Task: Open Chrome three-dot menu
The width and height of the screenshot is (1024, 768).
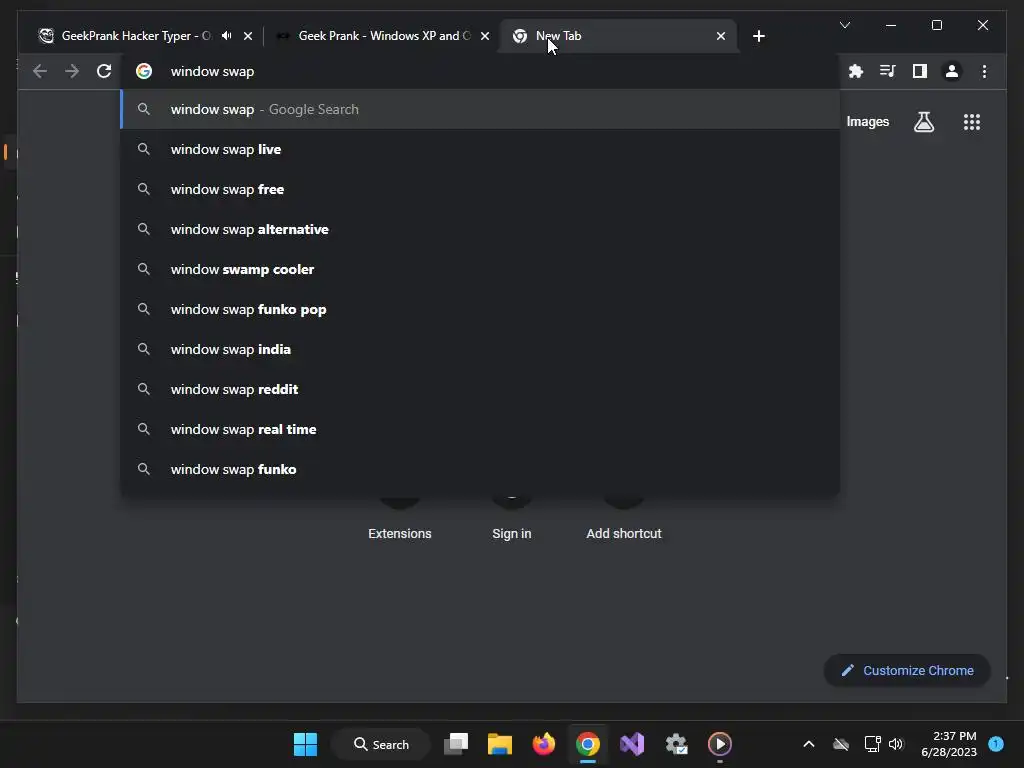Action: pyautogui.click(x=984, y=71)
